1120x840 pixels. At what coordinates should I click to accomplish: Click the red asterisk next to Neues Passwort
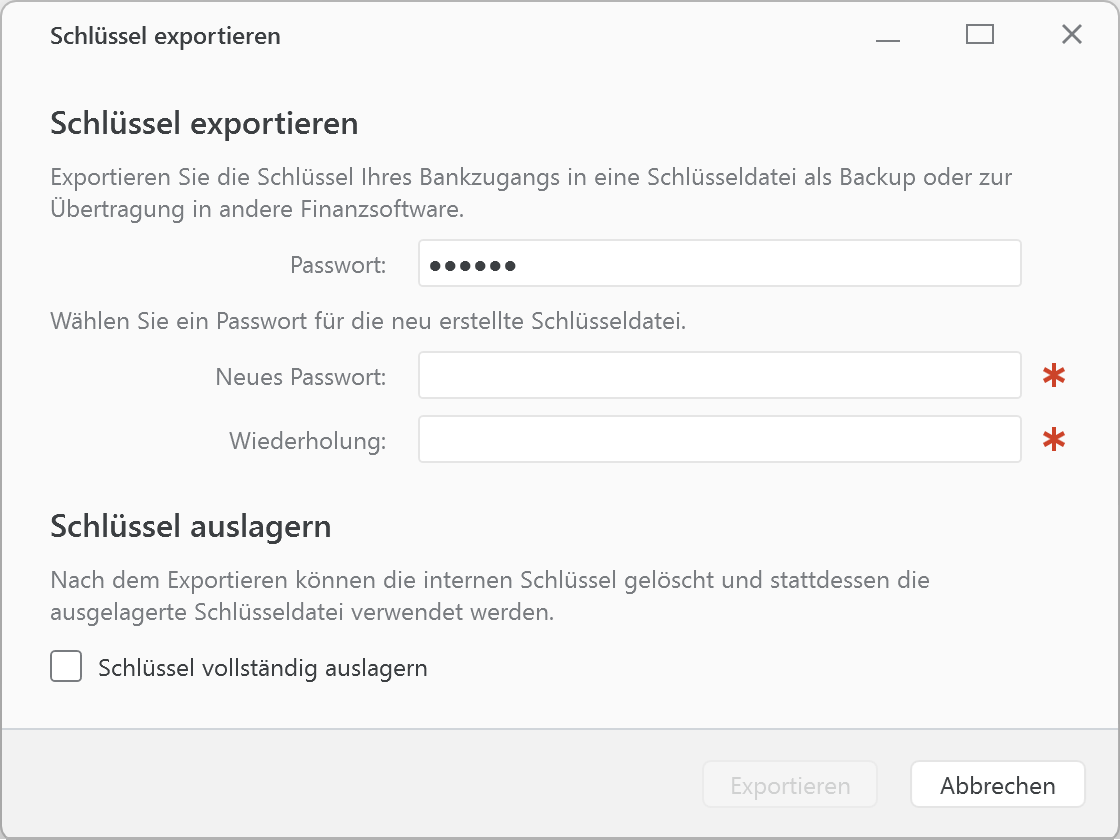tap(1055, 375)
